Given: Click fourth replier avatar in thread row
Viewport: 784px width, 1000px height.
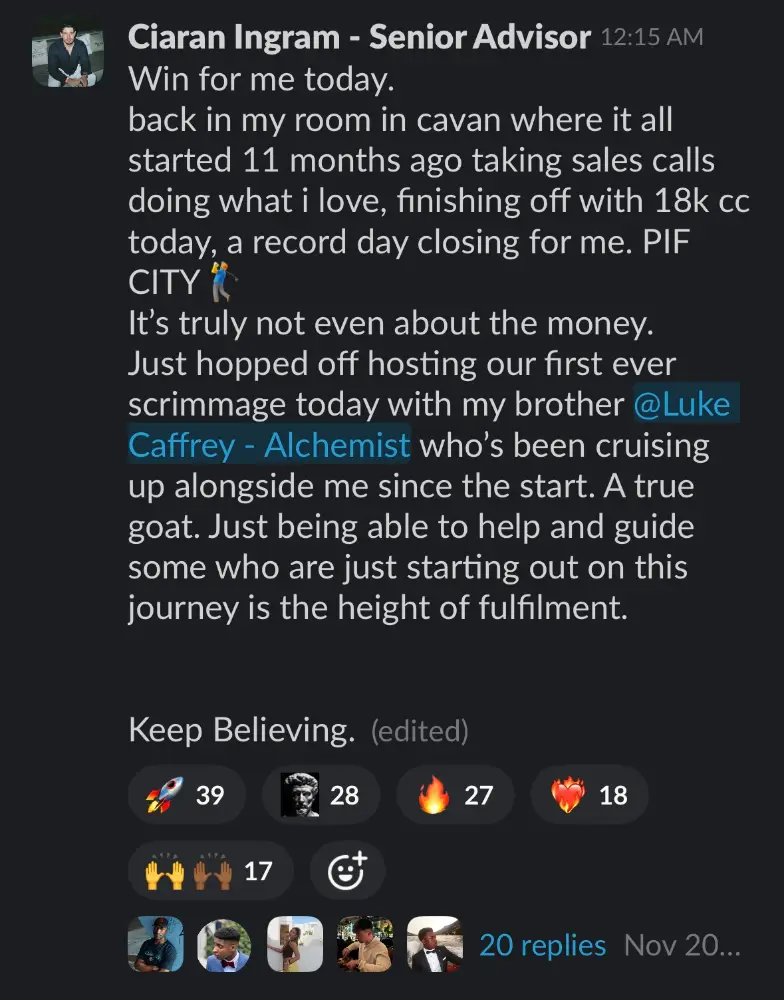Looking at the screenshot, I should [x=365, y=945].
